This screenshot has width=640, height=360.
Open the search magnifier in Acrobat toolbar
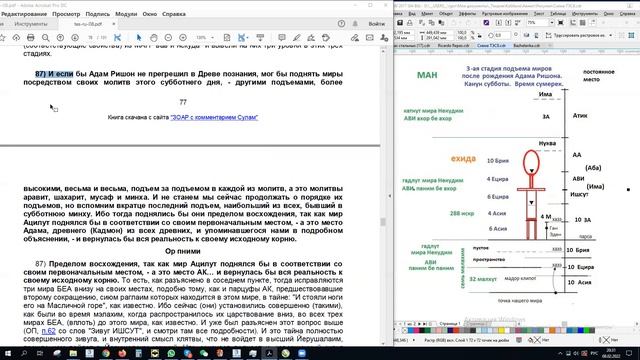pyautogui.click(x=45, y=38)
